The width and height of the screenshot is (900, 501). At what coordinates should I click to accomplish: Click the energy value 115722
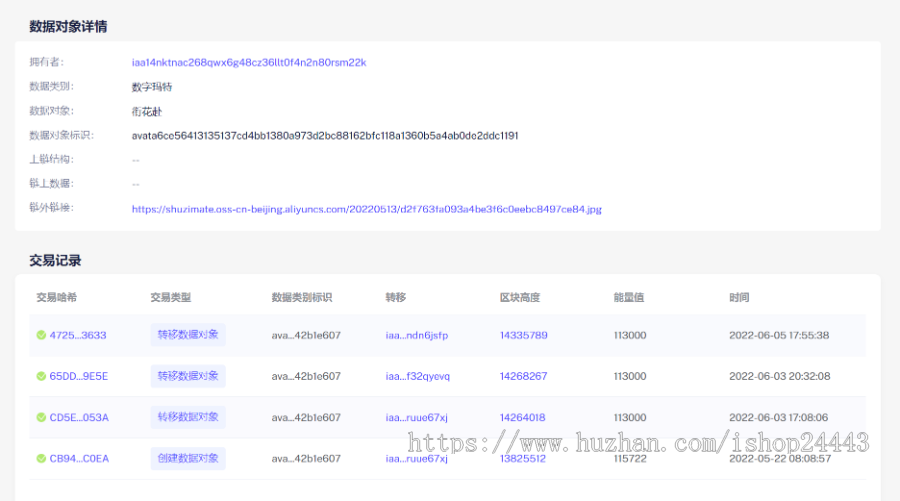pyautogui.click(x=630, y=459)
